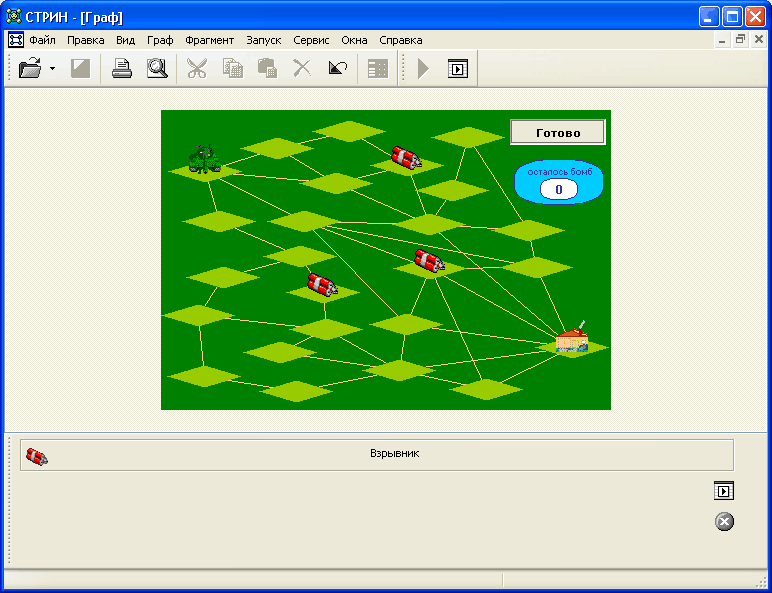Click the Готово button

tap(558, 132)
